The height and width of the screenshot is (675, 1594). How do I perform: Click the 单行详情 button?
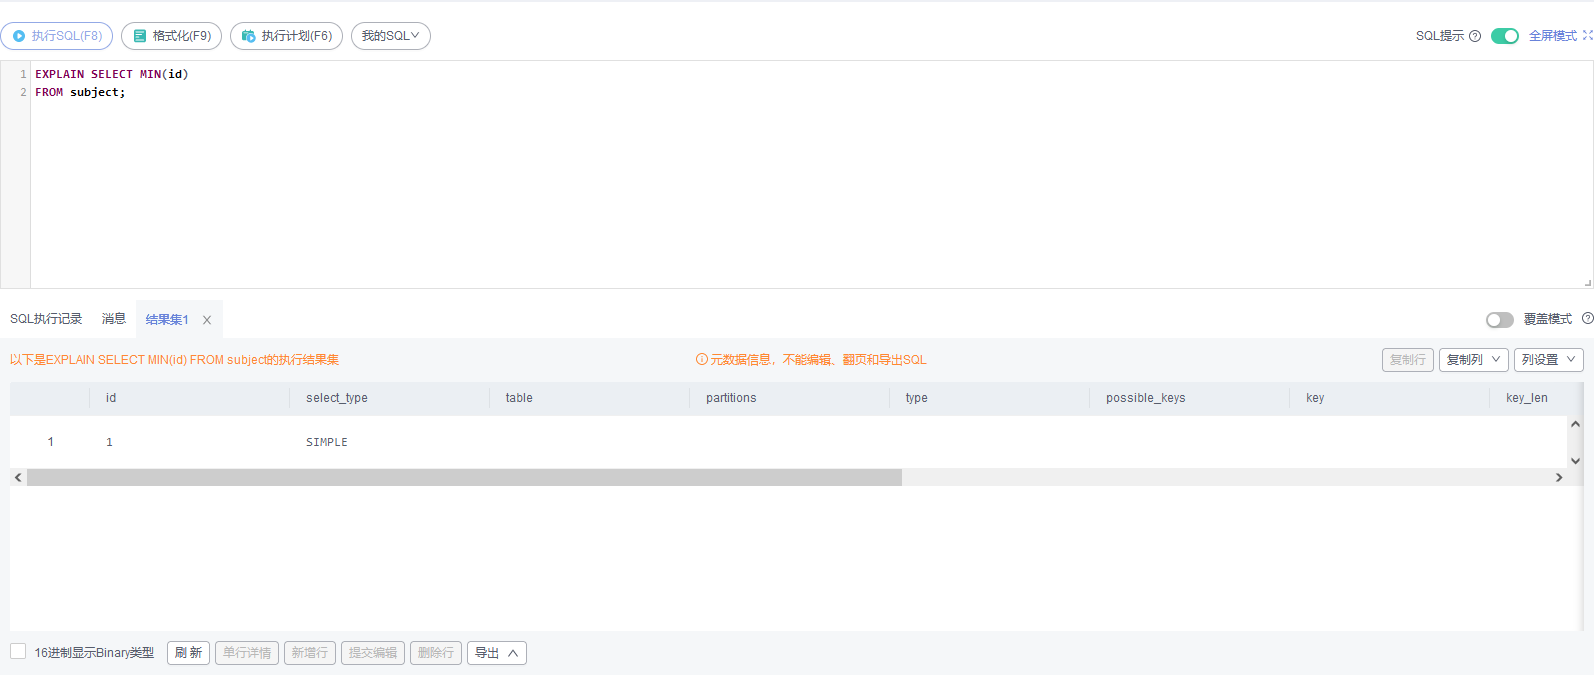click(247, 653)
